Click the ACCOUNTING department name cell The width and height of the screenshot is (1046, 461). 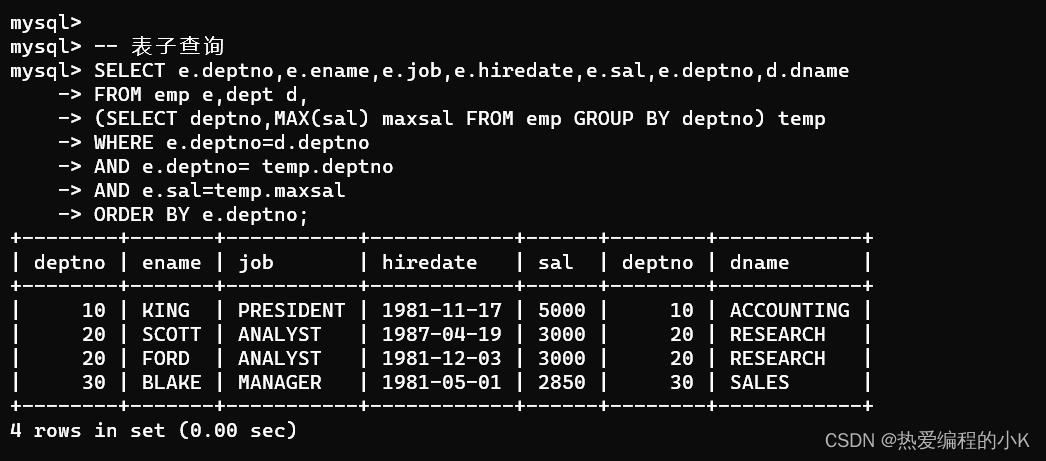tap(789, 310)
